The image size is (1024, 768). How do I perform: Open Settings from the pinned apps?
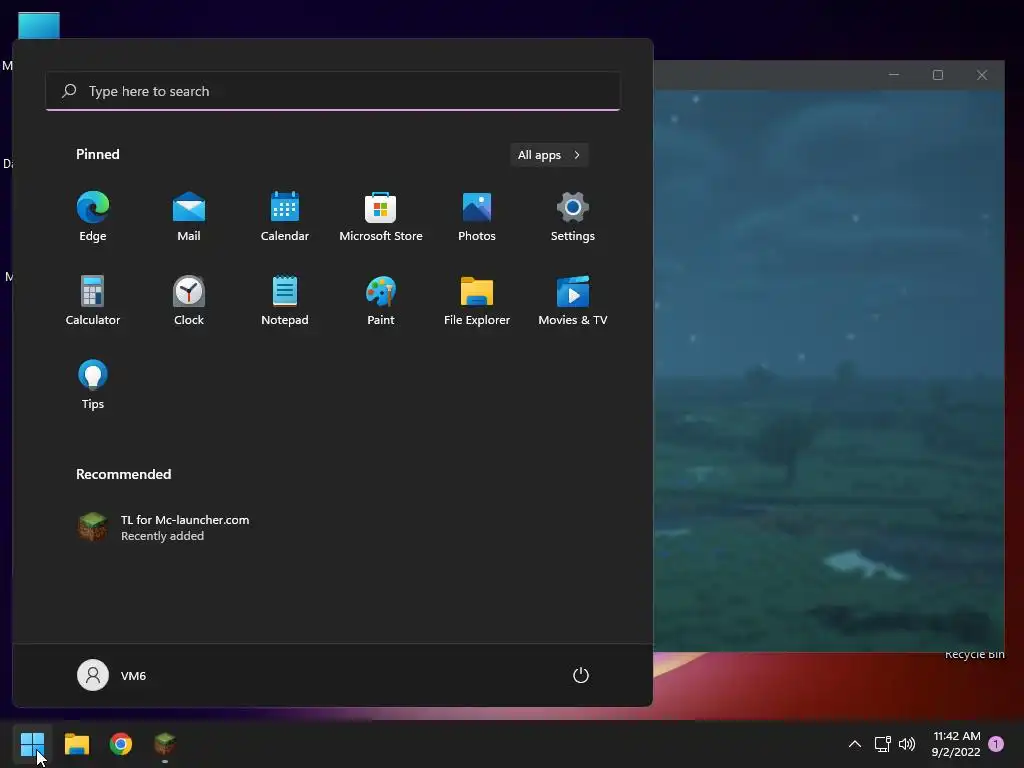click(573, 217)
